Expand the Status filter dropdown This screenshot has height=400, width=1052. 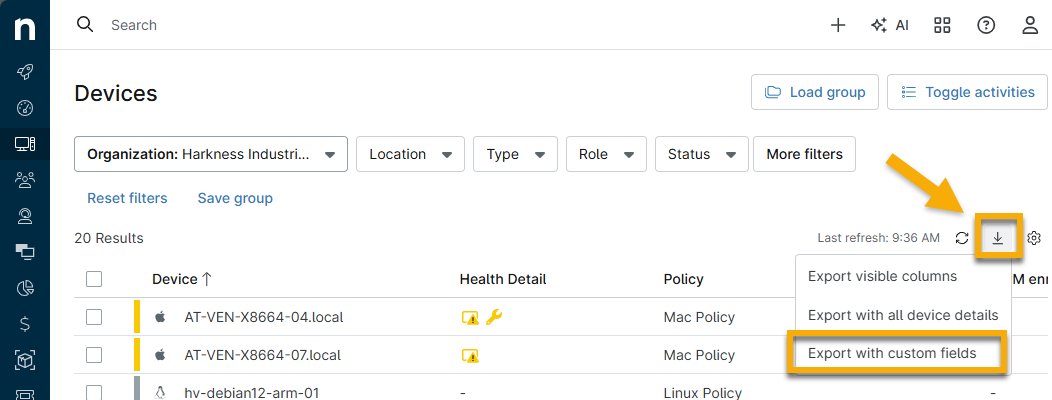pyautogui.click(x=701, y=154)
